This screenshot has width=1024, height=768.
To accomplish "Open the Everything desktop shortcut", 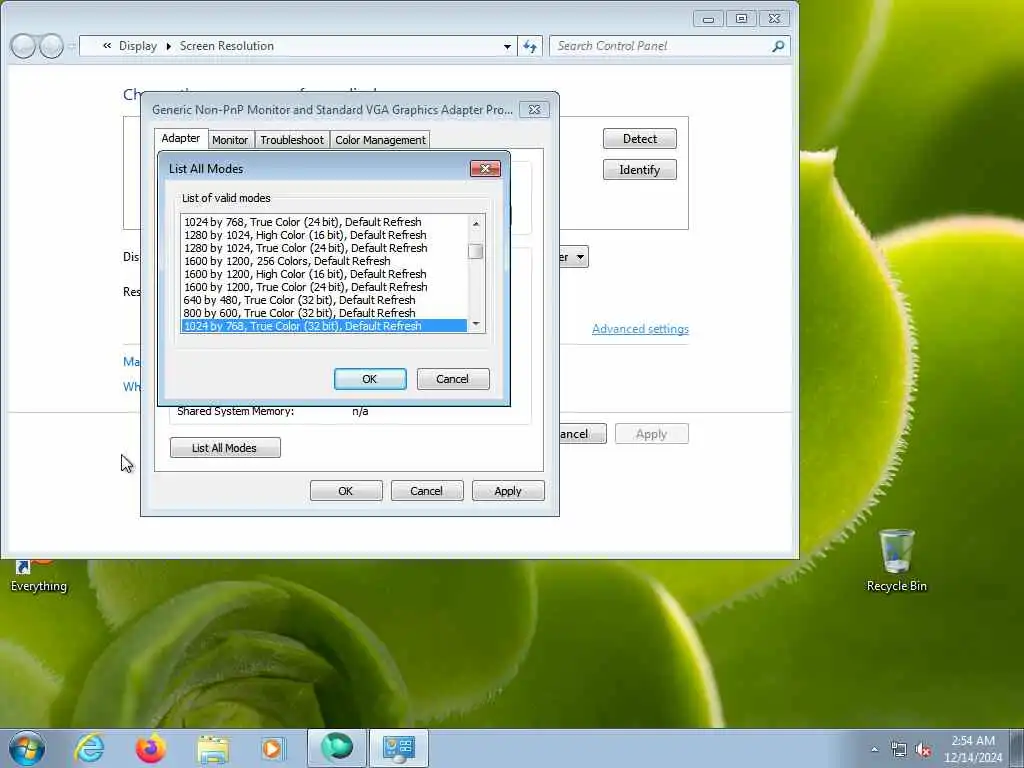I will pos(39,577).
